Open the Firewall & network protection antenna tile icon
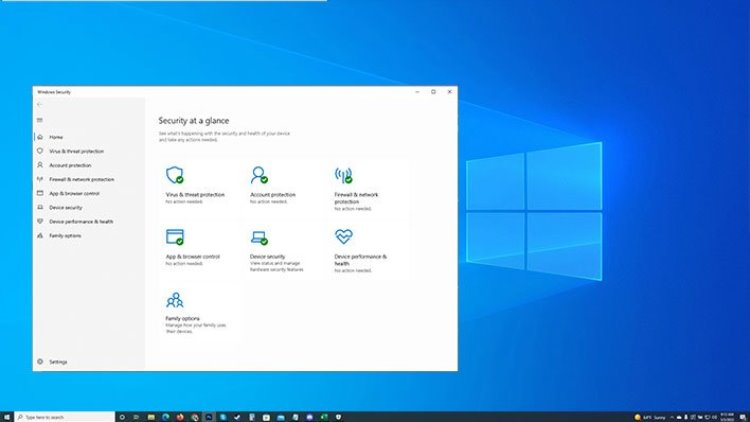 click(x=343, y=176)
